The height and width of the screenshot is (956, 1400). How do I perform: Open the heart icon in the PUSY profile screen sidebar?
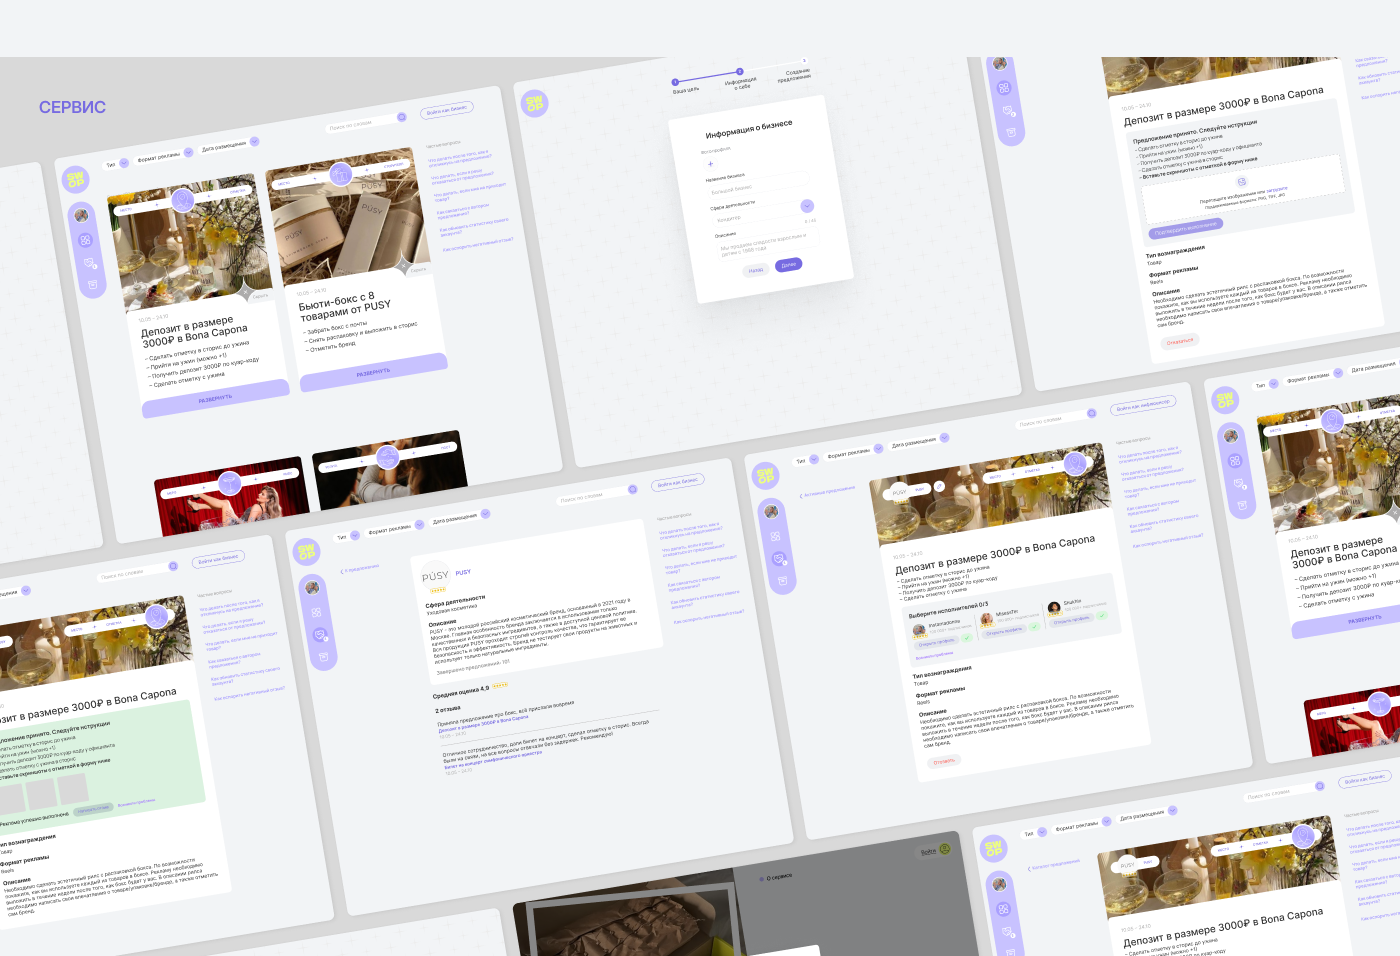320,634
